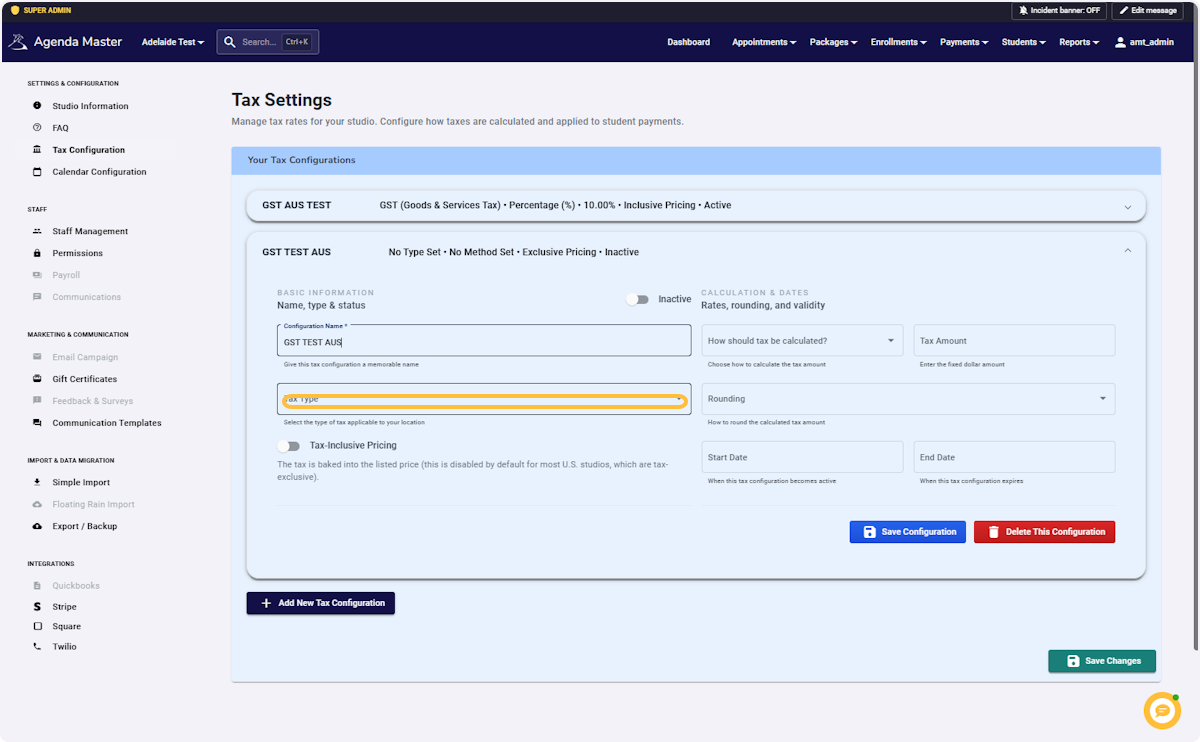Click the Super Admin shield icon
The image size is (1200, 742).
tap(14, 10)
